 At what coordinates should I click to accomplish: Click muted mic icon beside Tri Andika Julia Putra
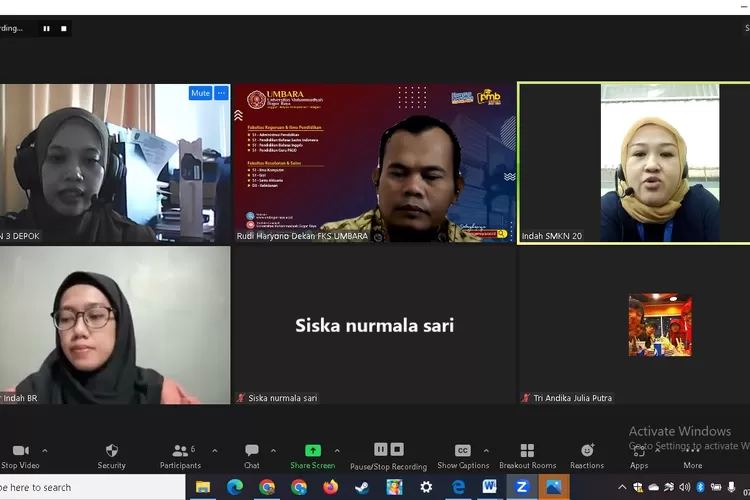[x=526, y=398]
